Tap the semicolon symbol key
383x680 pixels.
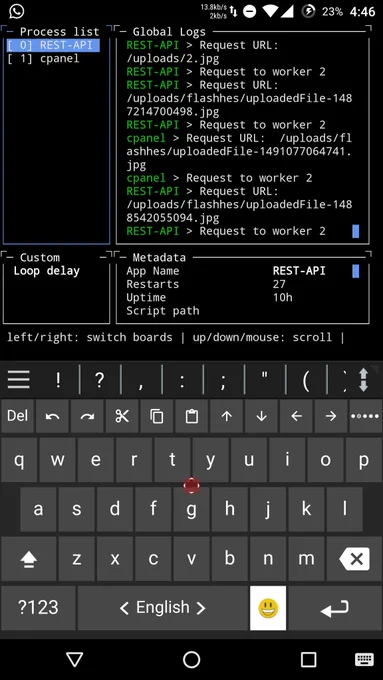(223, 380)
